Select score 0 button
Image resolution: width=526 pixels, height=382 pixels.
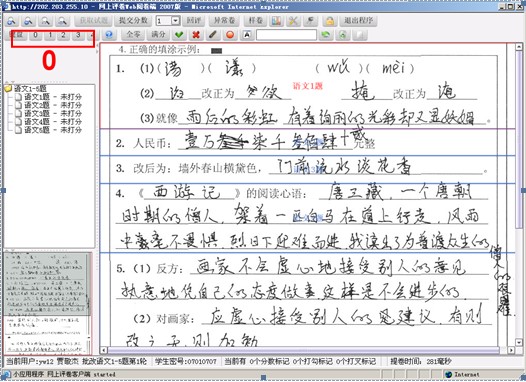tap(35, 35)
